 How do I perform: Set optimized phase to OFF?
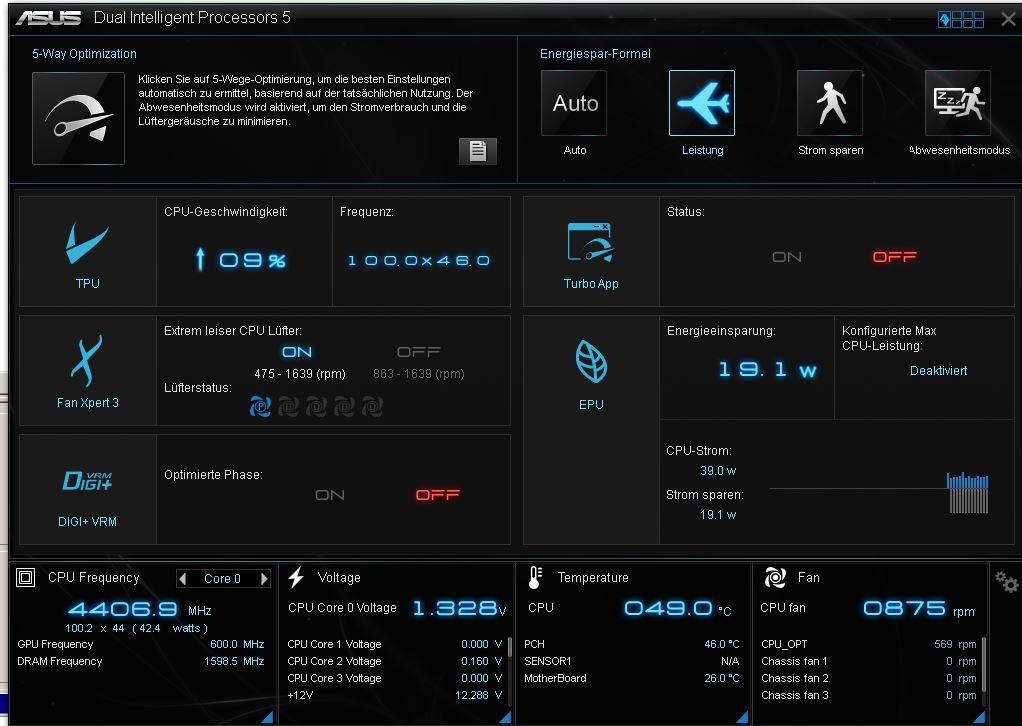point(438,495)
